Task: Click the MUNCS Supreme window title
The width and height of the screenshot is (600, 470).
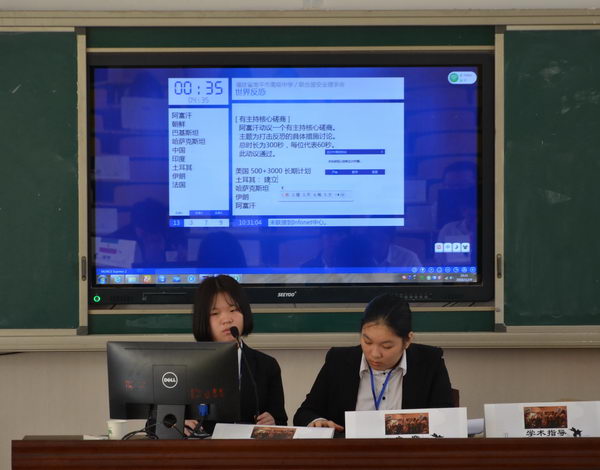Action: (113, 271)
